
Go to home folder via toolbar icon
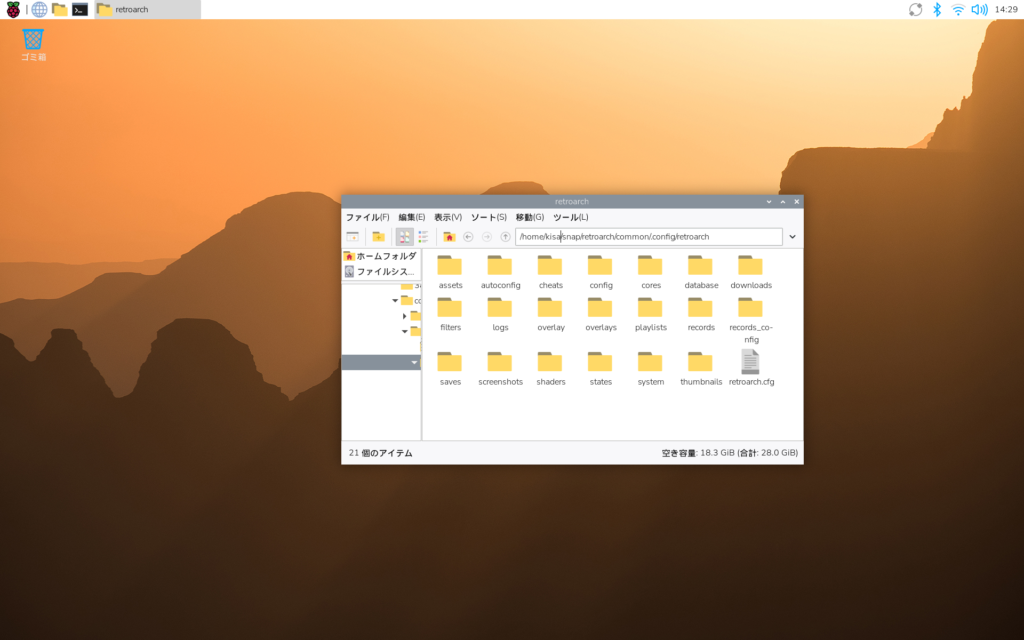[x=449, y=237]
